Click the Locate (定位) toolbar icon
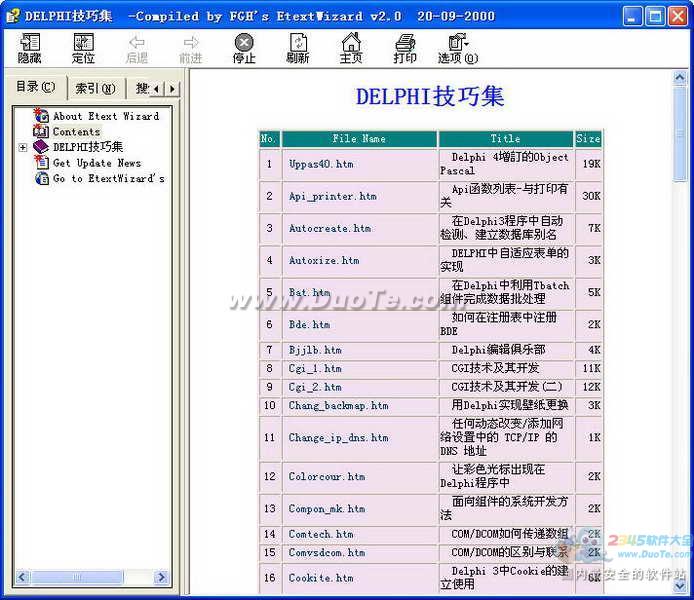 click(x=83, y=48)
